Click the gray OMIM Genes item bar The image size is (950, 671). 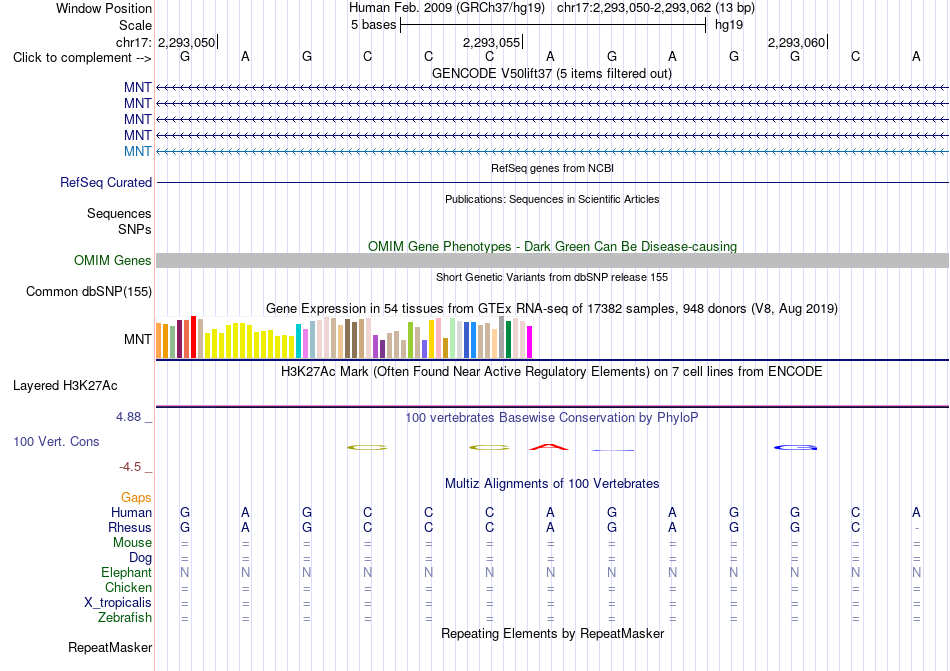(x=552, y=260)
